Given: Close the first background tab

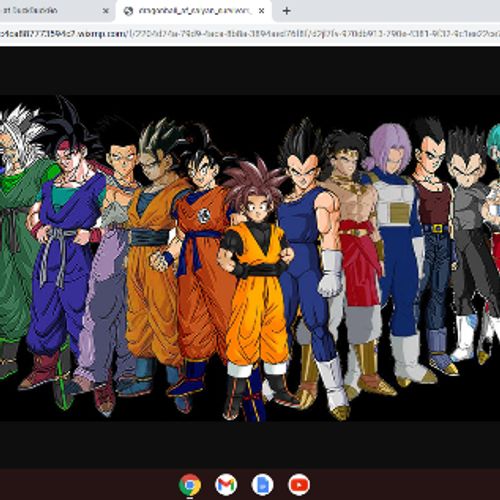Looking at the screenshot, I should click(x=106, y=11).
